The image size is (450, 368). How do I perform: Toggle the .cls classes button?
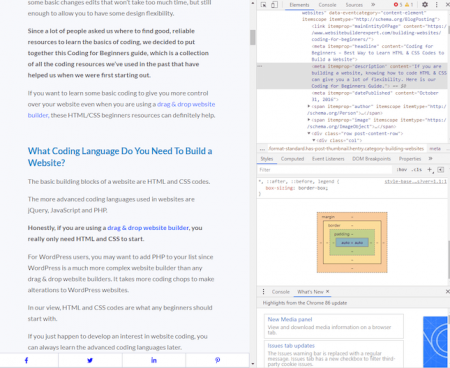(417, 170)
